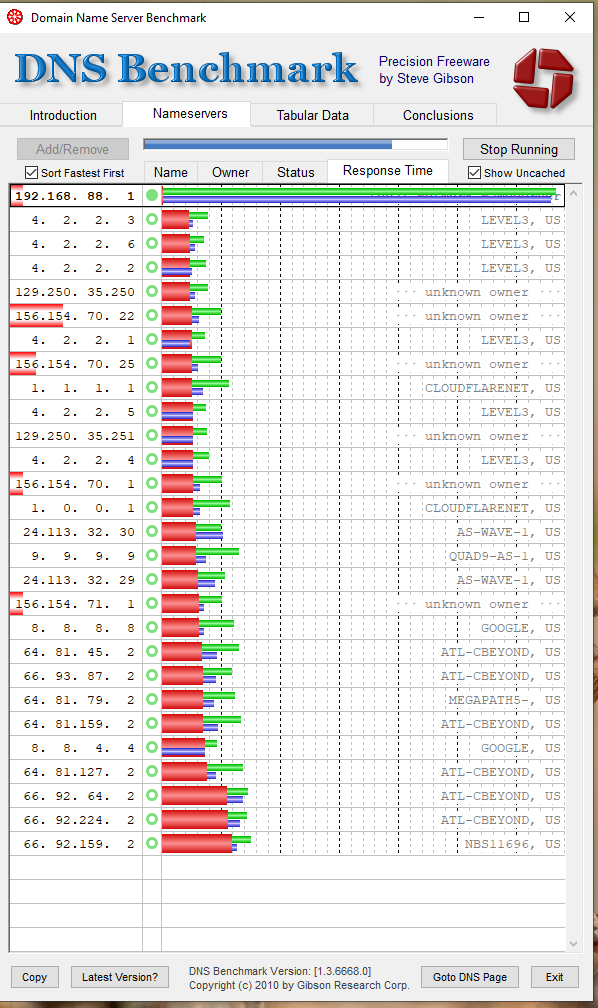Image resolution: width=598 pixels, height=1008 pixels.
Task: Click status circle for 66.93.87.2
Action: [x=152, y=676]
